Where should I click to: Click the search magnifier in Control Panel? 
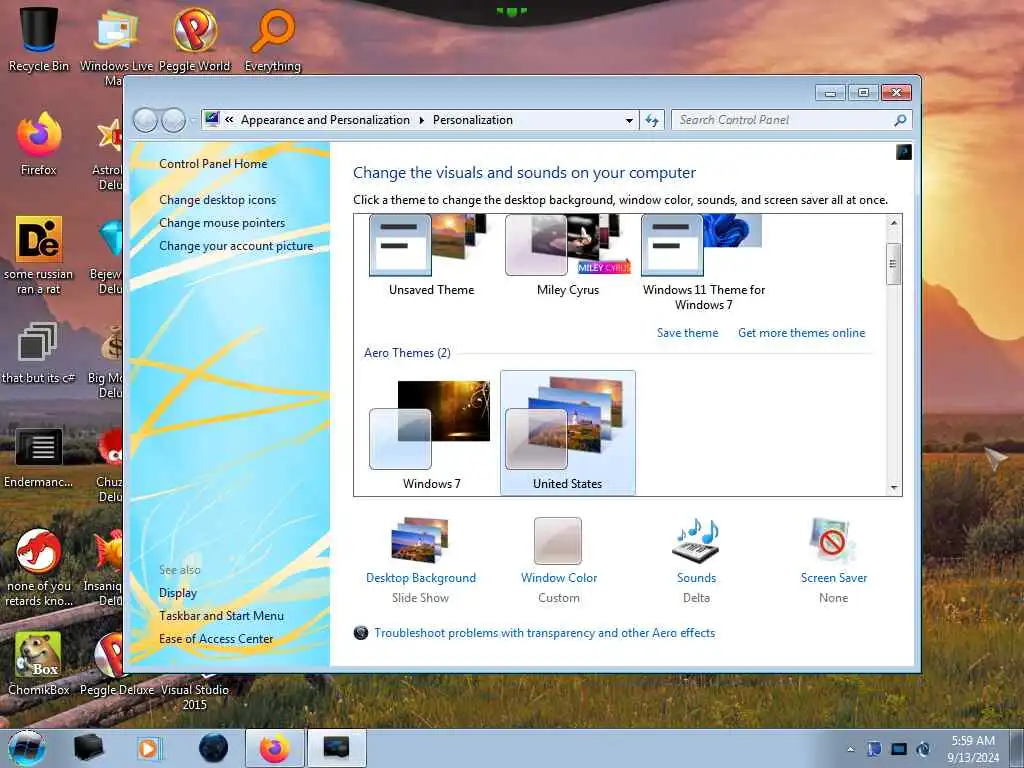point(900,120)
